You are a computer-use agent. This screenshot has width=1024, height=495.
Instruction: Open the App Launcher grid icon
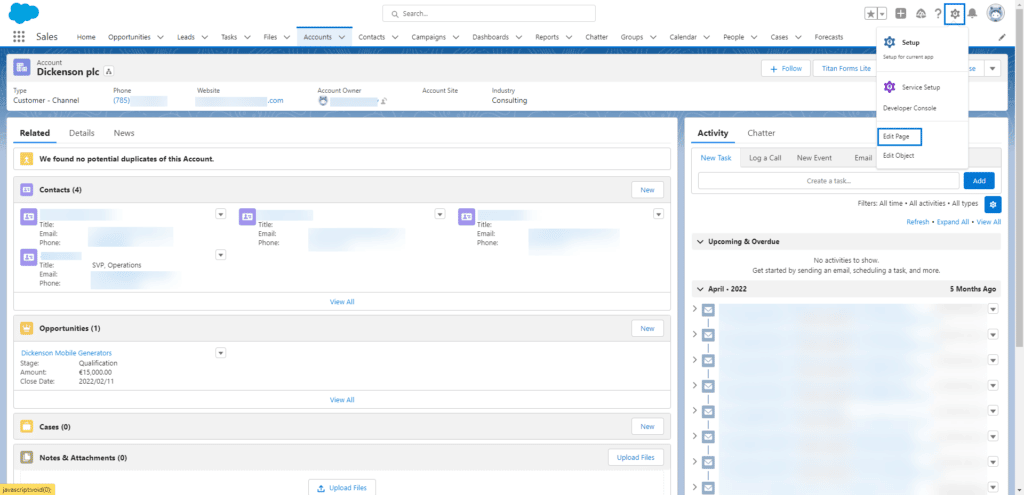pos(18,37)
